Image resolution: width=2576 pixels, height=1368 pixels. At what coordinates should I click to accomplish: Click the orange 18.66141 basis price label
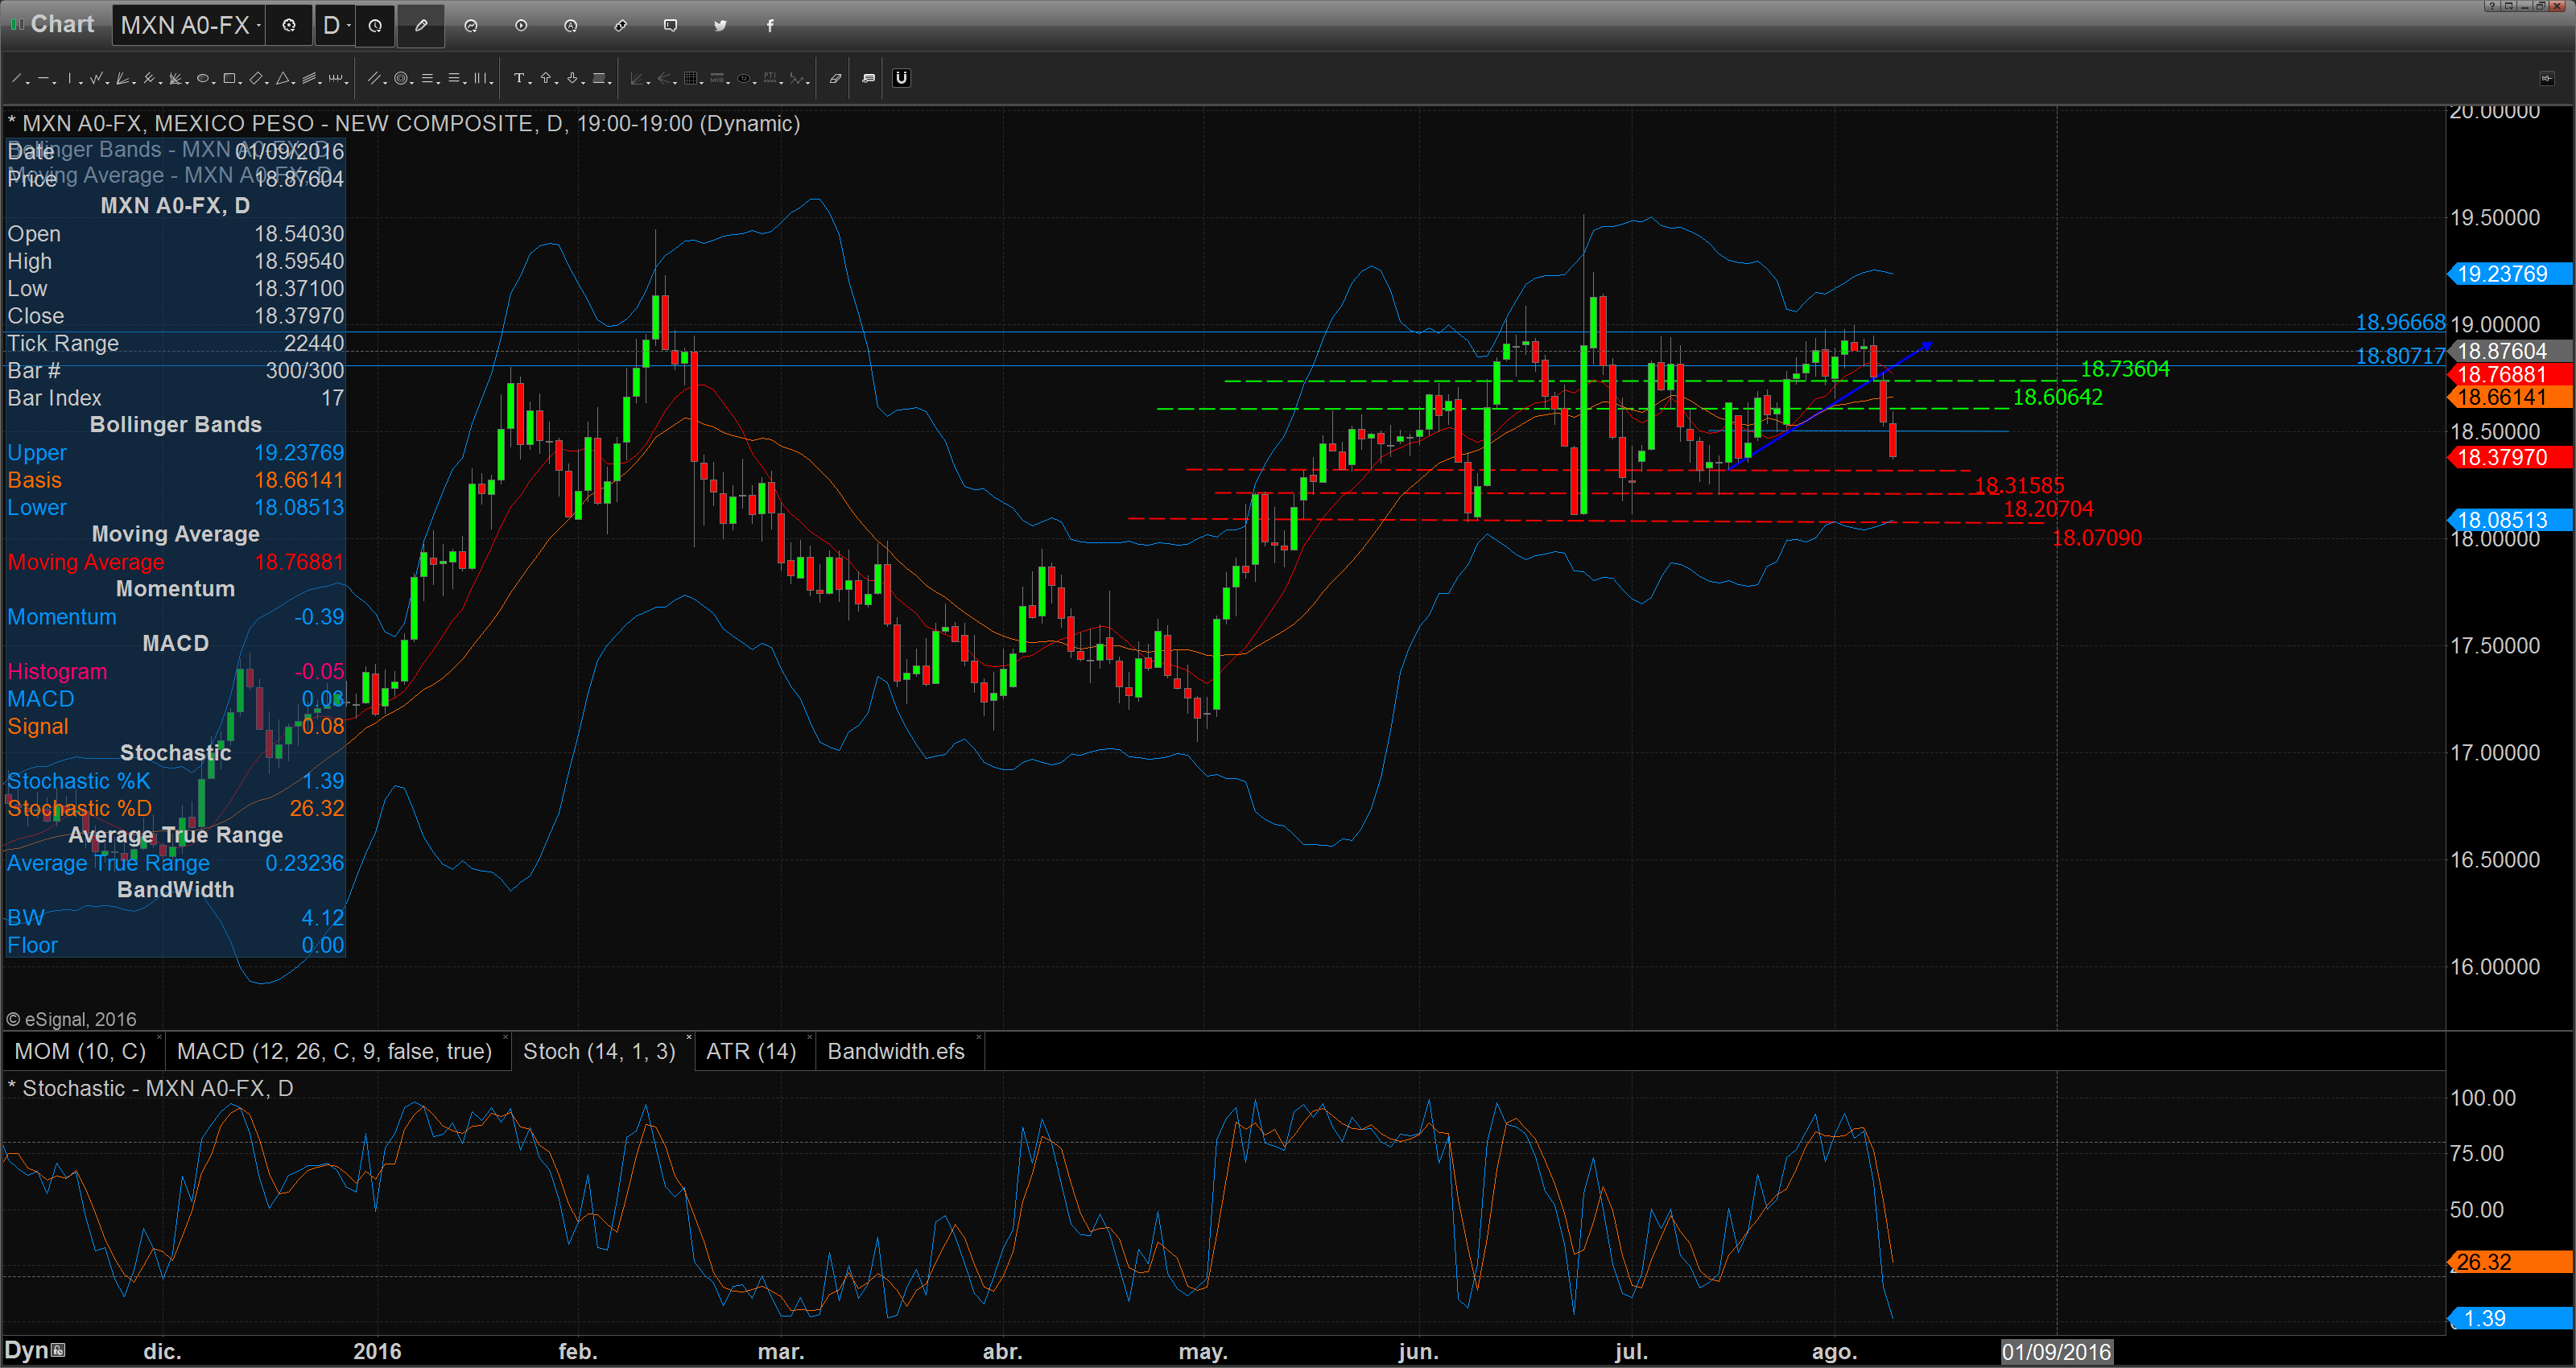pos(2508,397)
